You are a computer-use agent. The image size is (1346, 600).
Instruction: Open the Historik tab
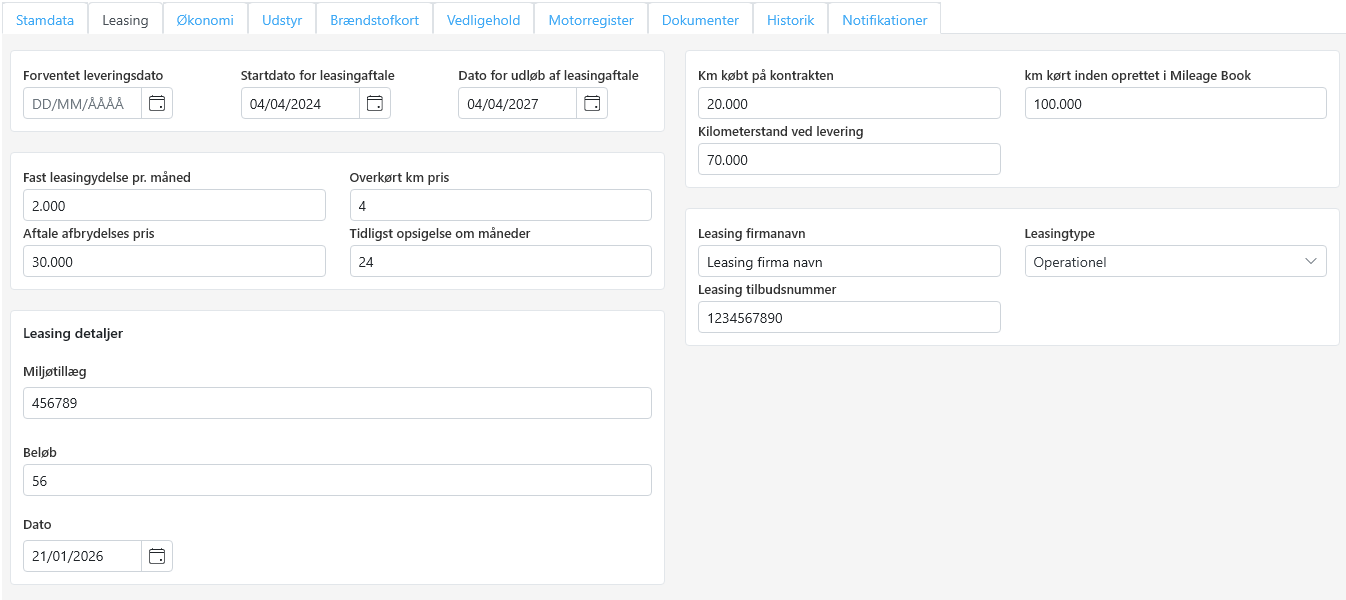(x=791, y=19)
